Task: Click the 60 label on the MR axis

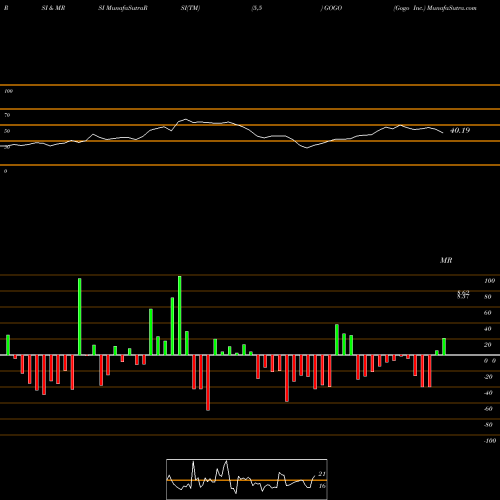Action: coord(487,313)
